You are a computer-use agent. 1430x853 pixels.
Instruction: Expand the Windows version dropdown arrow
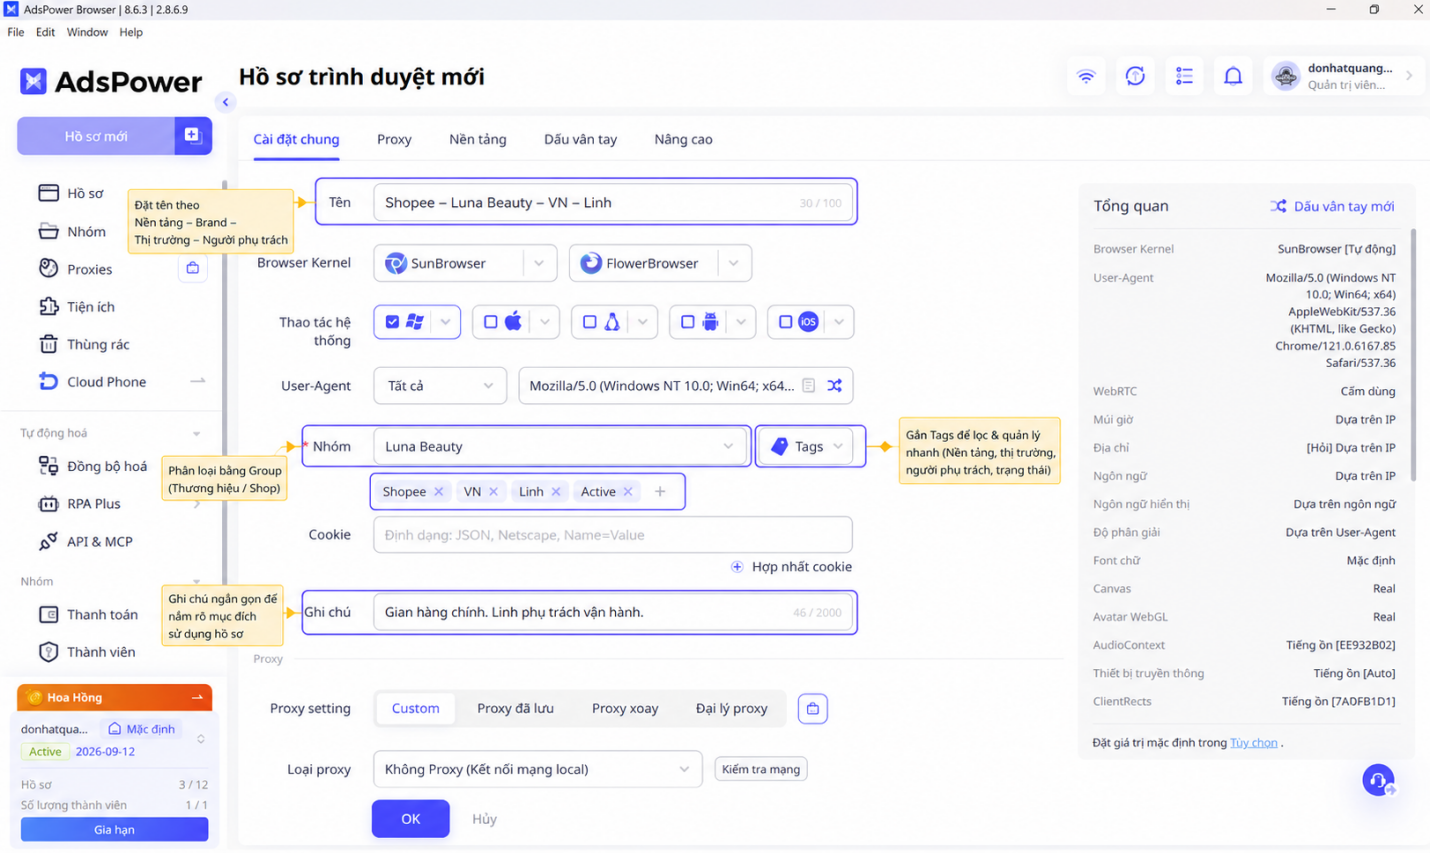[445, 322]
